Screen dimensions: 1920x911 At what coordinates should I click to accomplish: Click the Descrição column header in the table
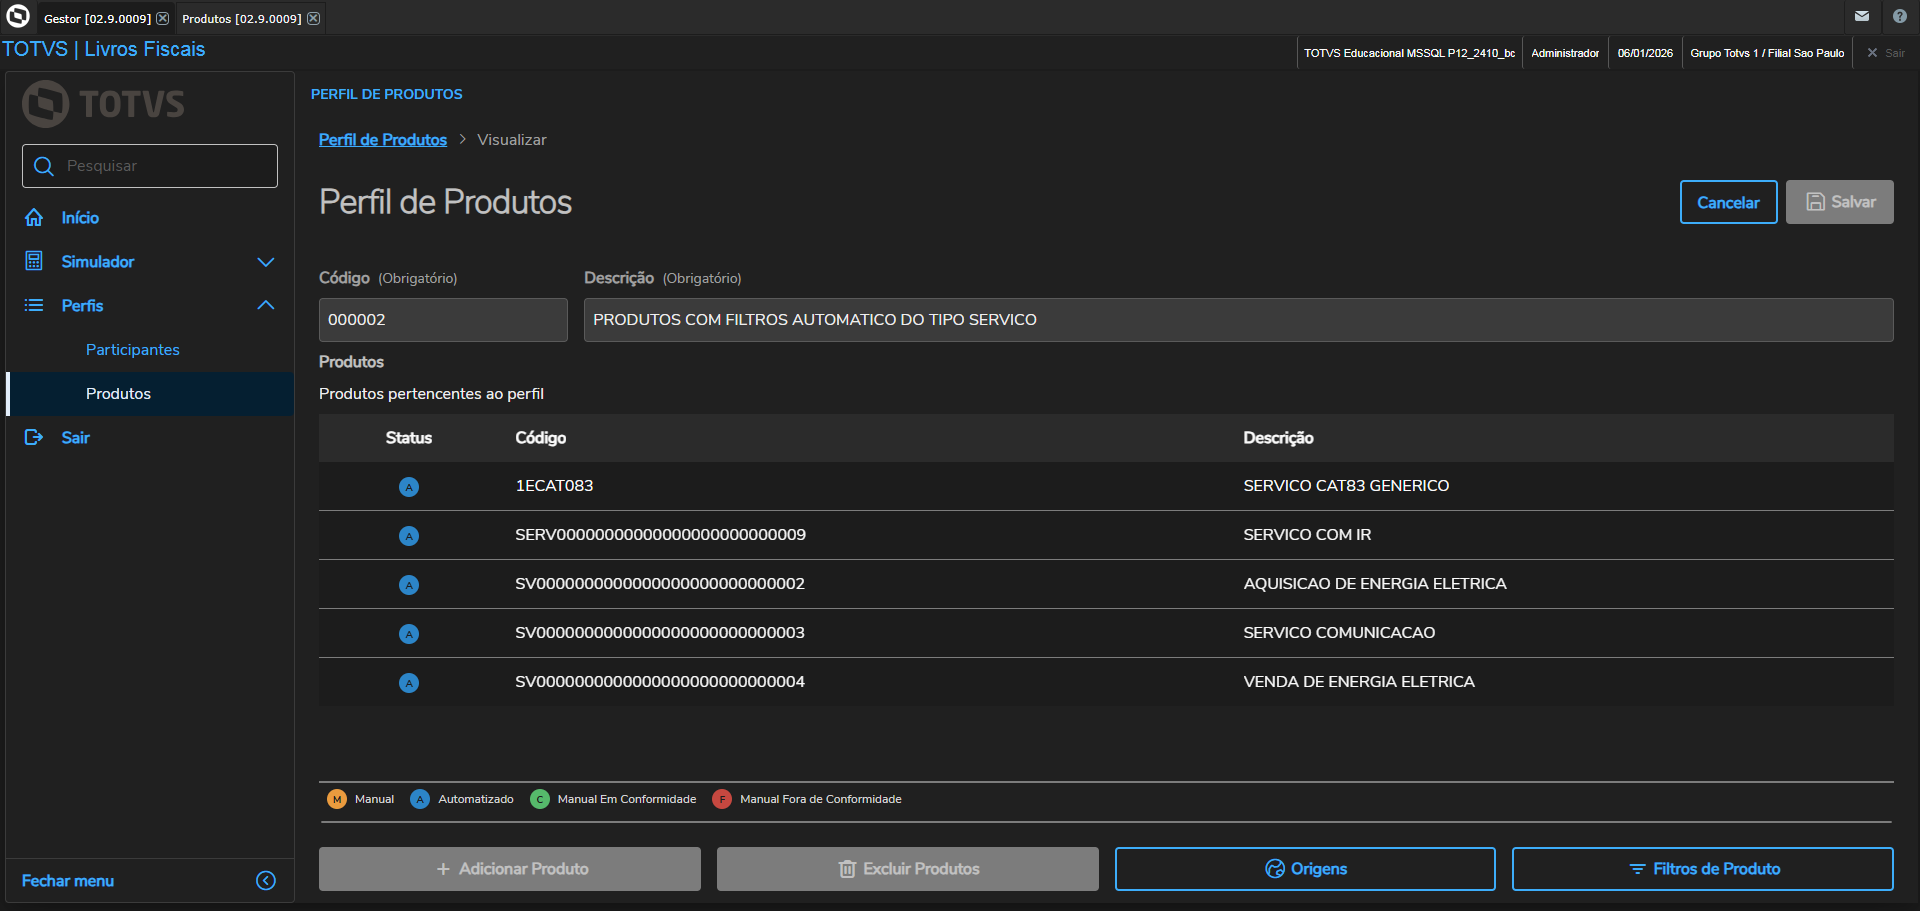click(x=1278, y=438)
